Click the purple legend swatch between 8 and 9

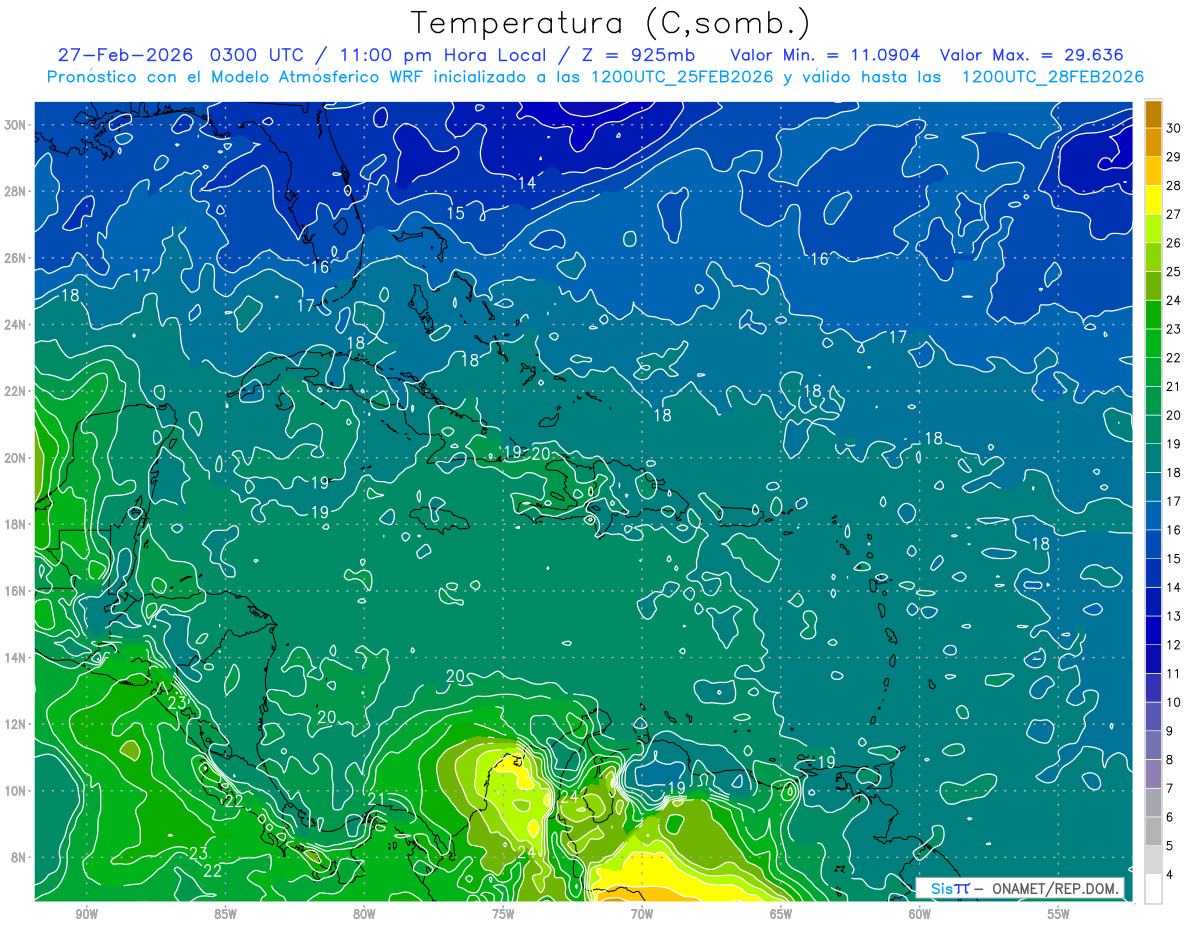click(1153, 745)
